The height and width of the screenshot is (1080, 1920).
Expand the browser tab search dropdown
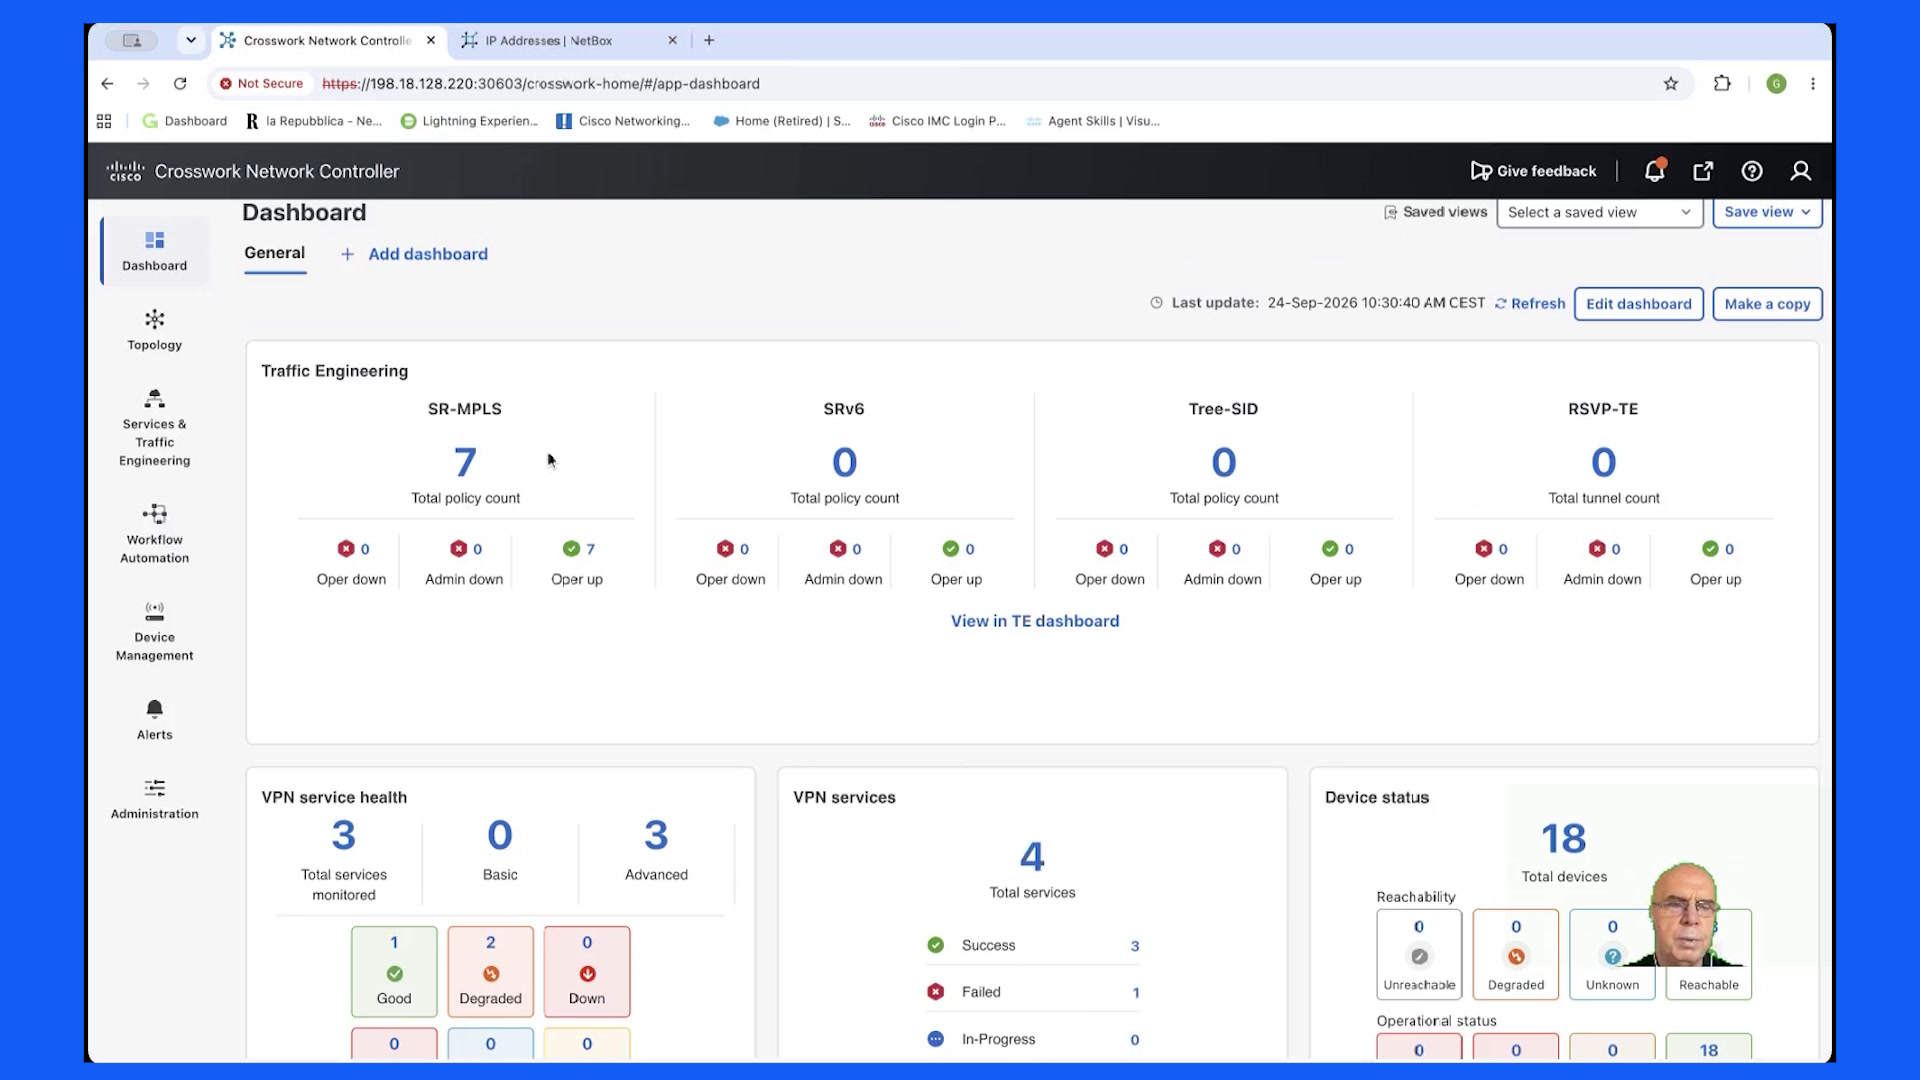[190, 40]
